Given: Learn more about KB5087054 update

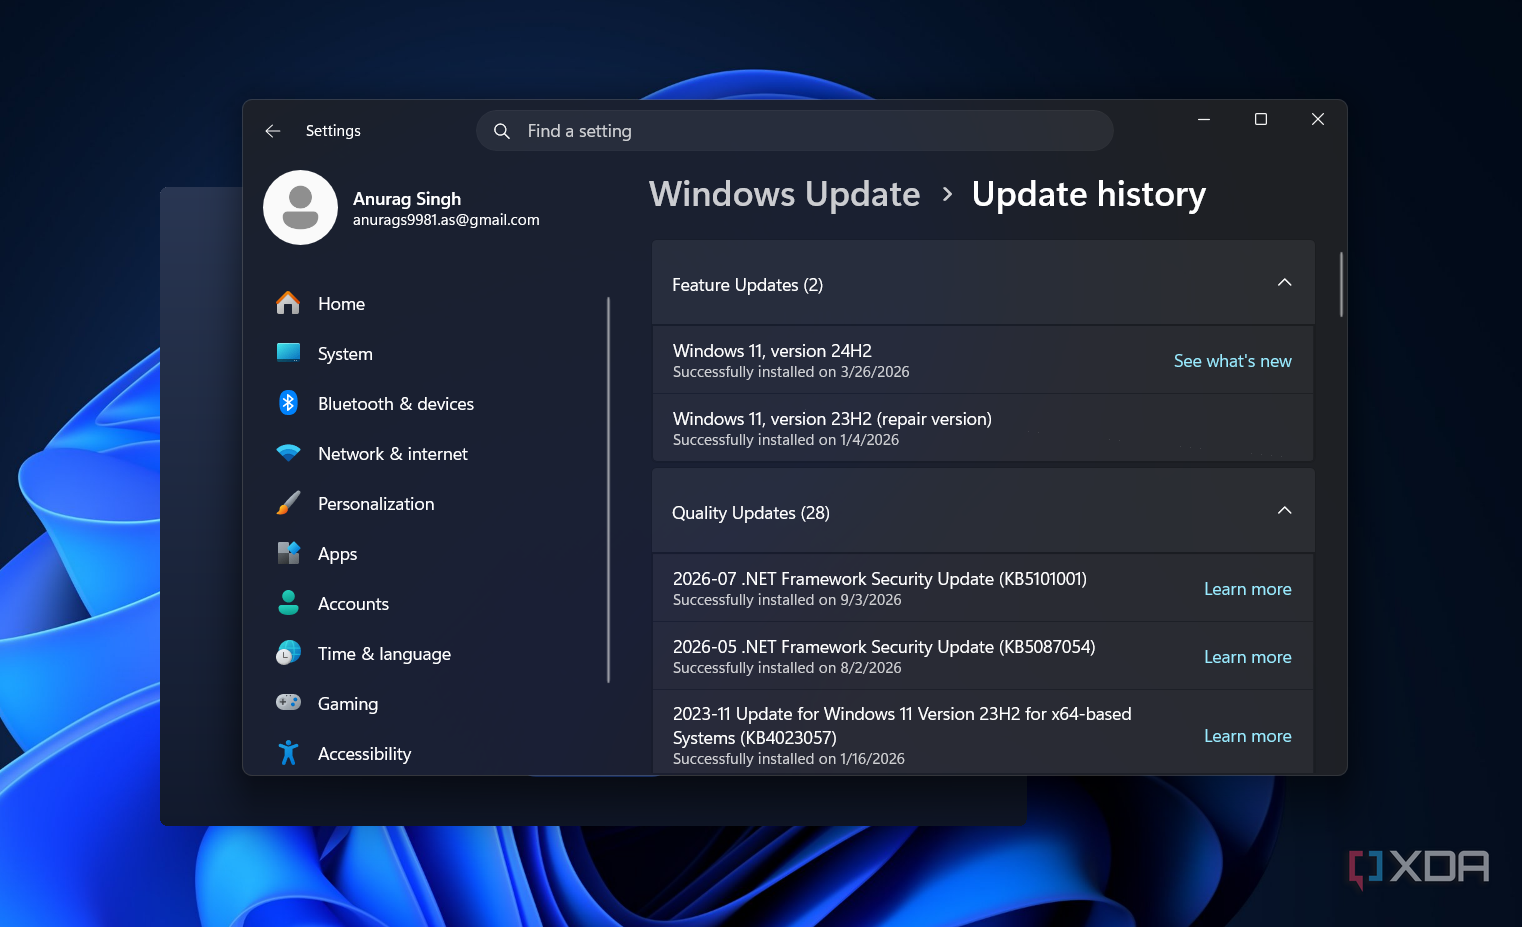Looking at the screenshot, I should tap(1247, 657).
